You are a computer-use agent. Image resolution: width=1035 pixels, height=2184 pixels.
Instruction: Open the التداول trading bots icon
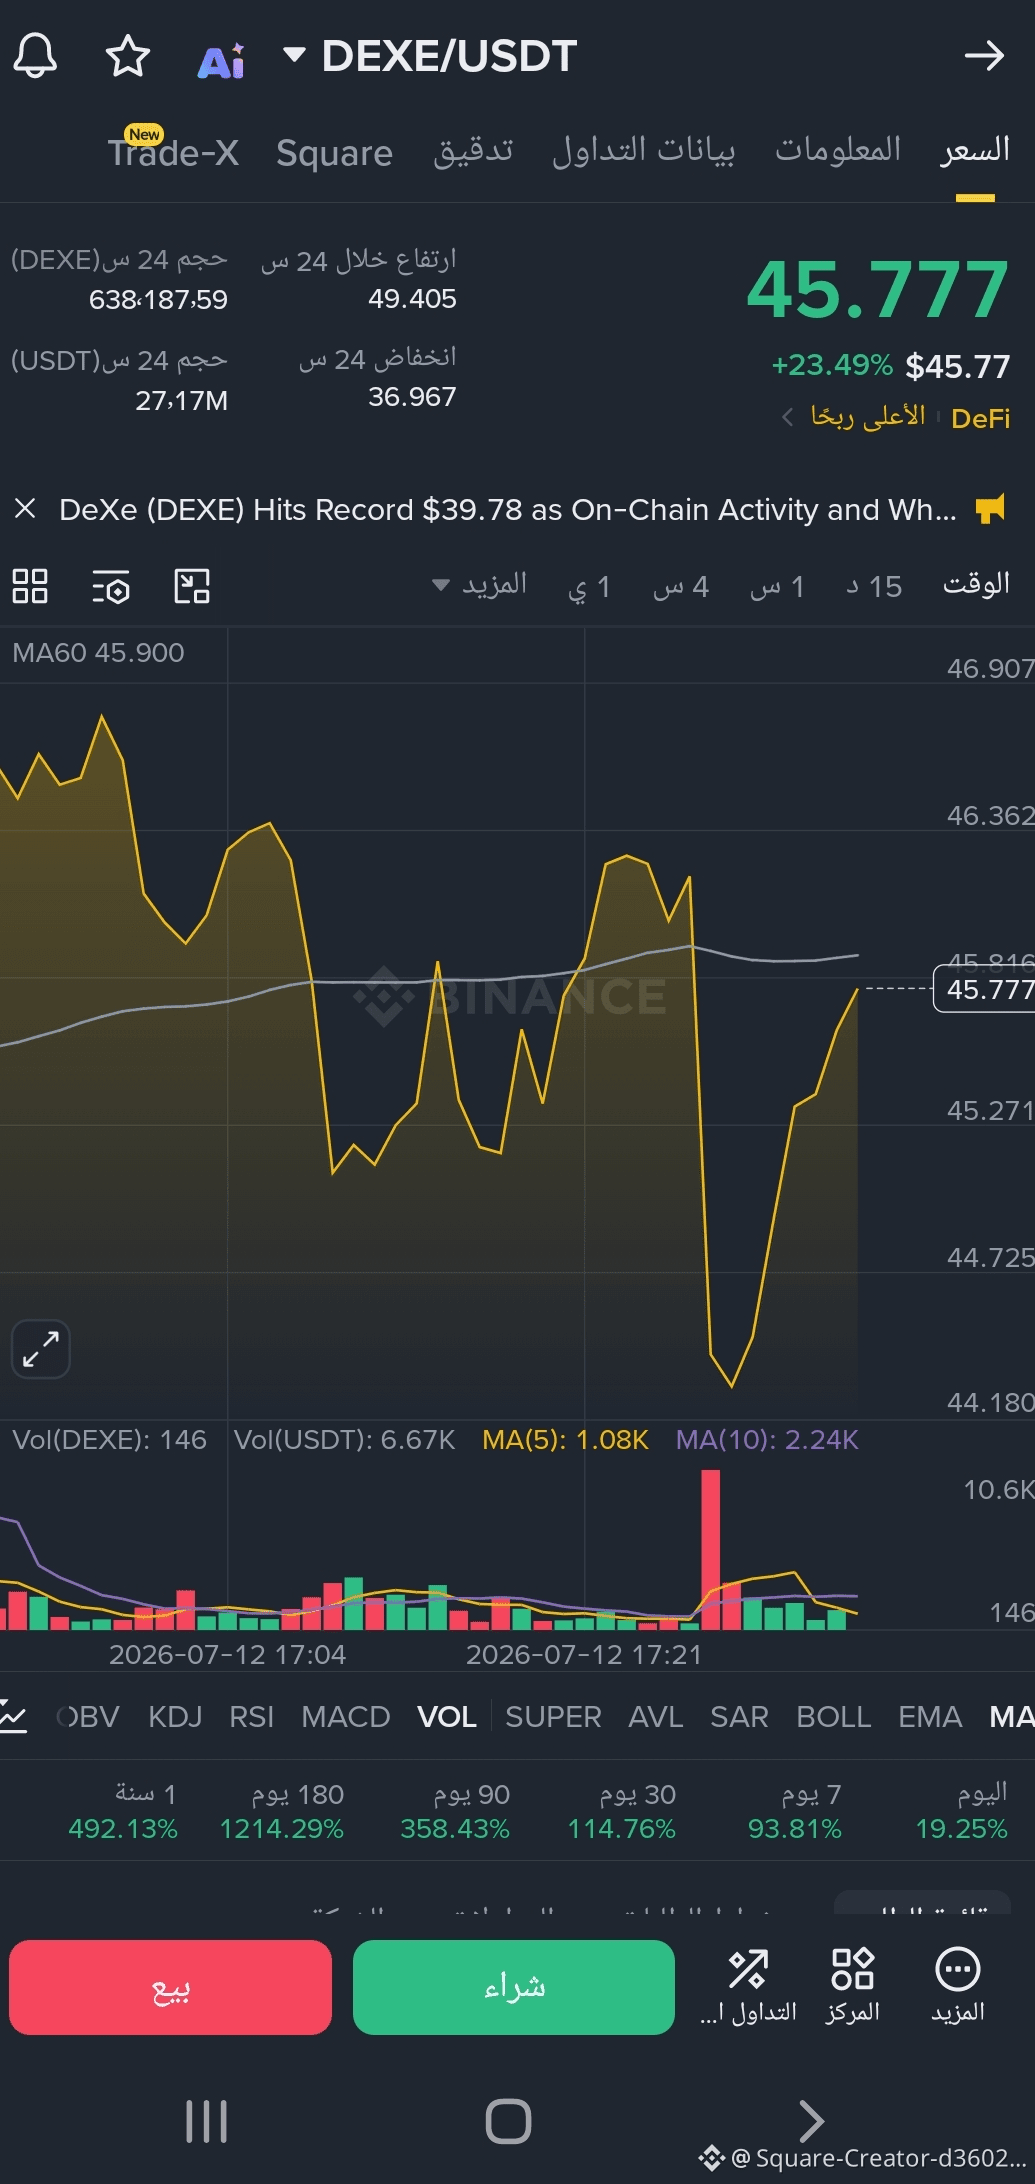(x=748, y=1987)
